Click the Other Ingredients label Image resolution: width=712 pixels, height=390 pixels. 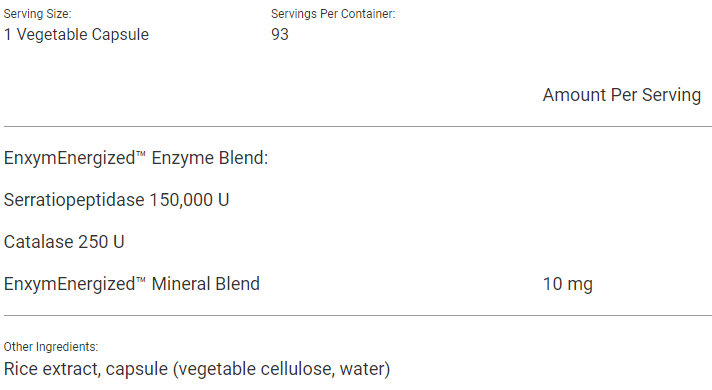51,347
